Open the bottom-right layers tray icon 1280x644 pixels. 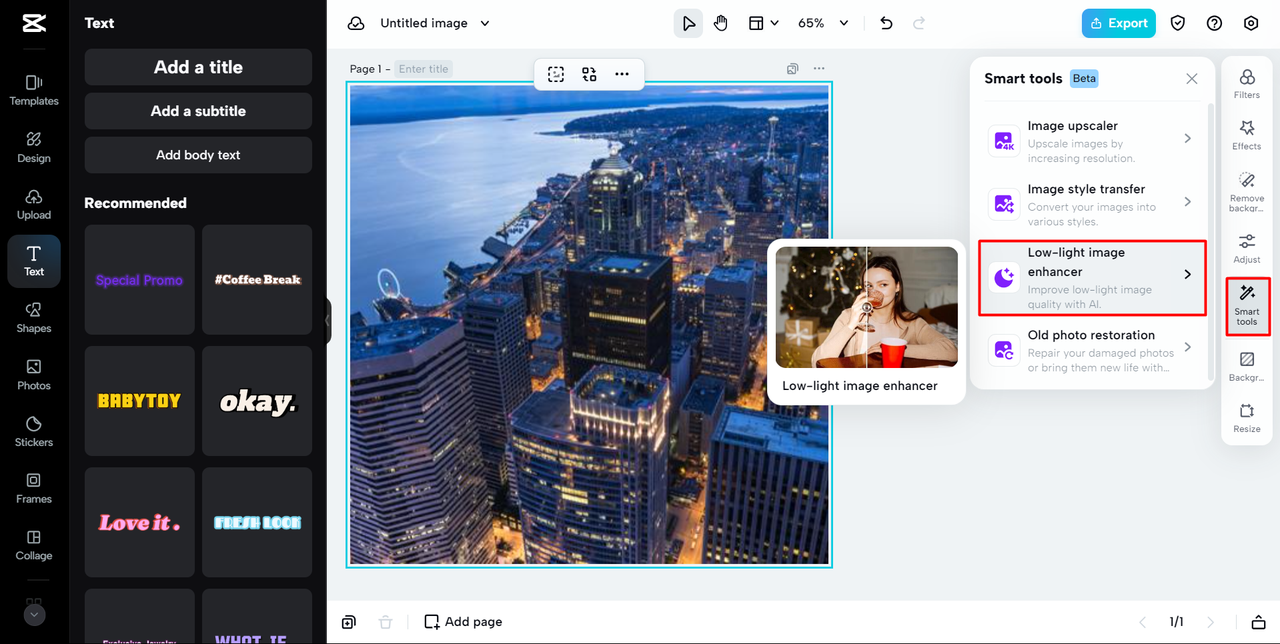pos(1259,622)
